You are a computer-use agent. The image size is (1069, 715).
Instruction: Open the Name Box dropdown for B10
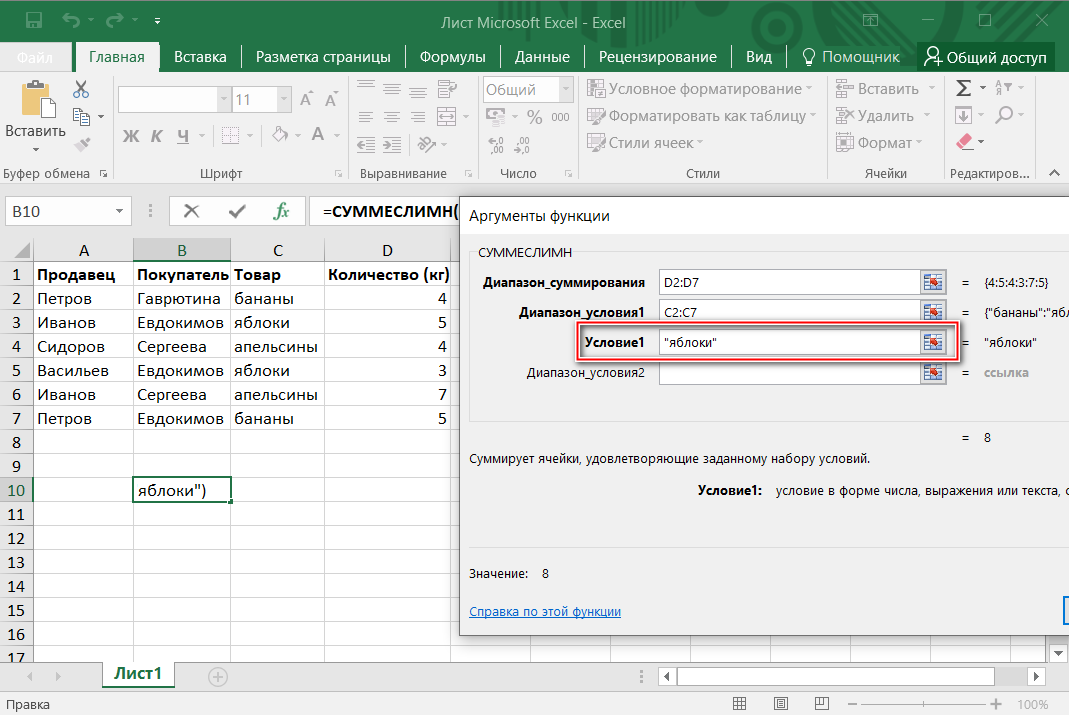119,211
